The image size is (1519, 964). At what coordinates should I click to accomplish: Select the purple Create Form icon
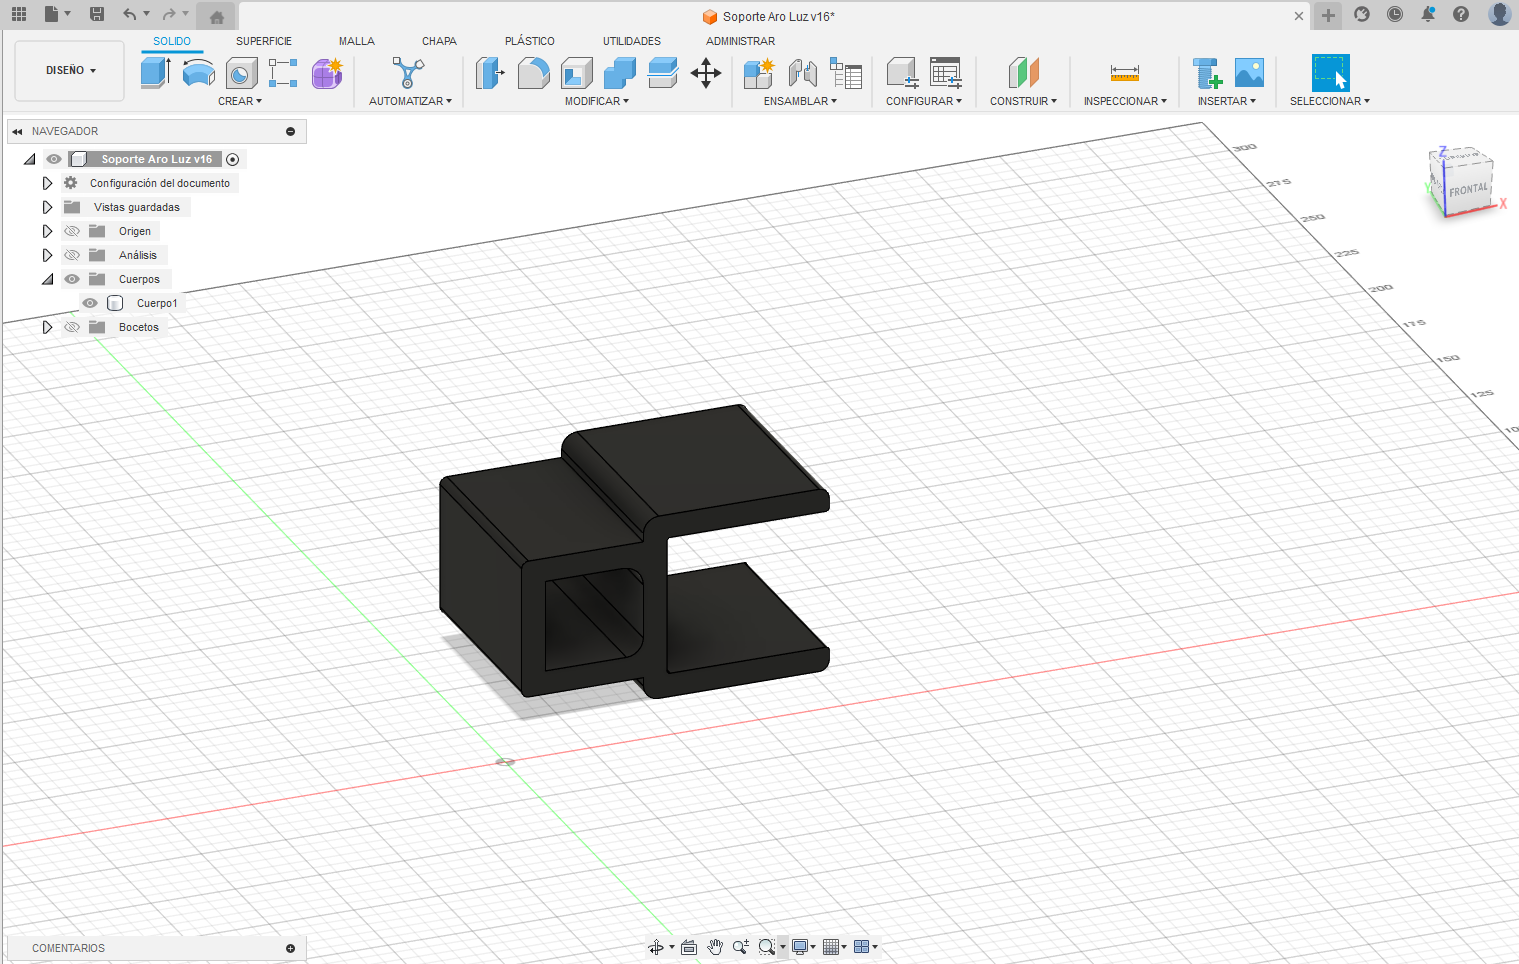click(x=327, y=72)
